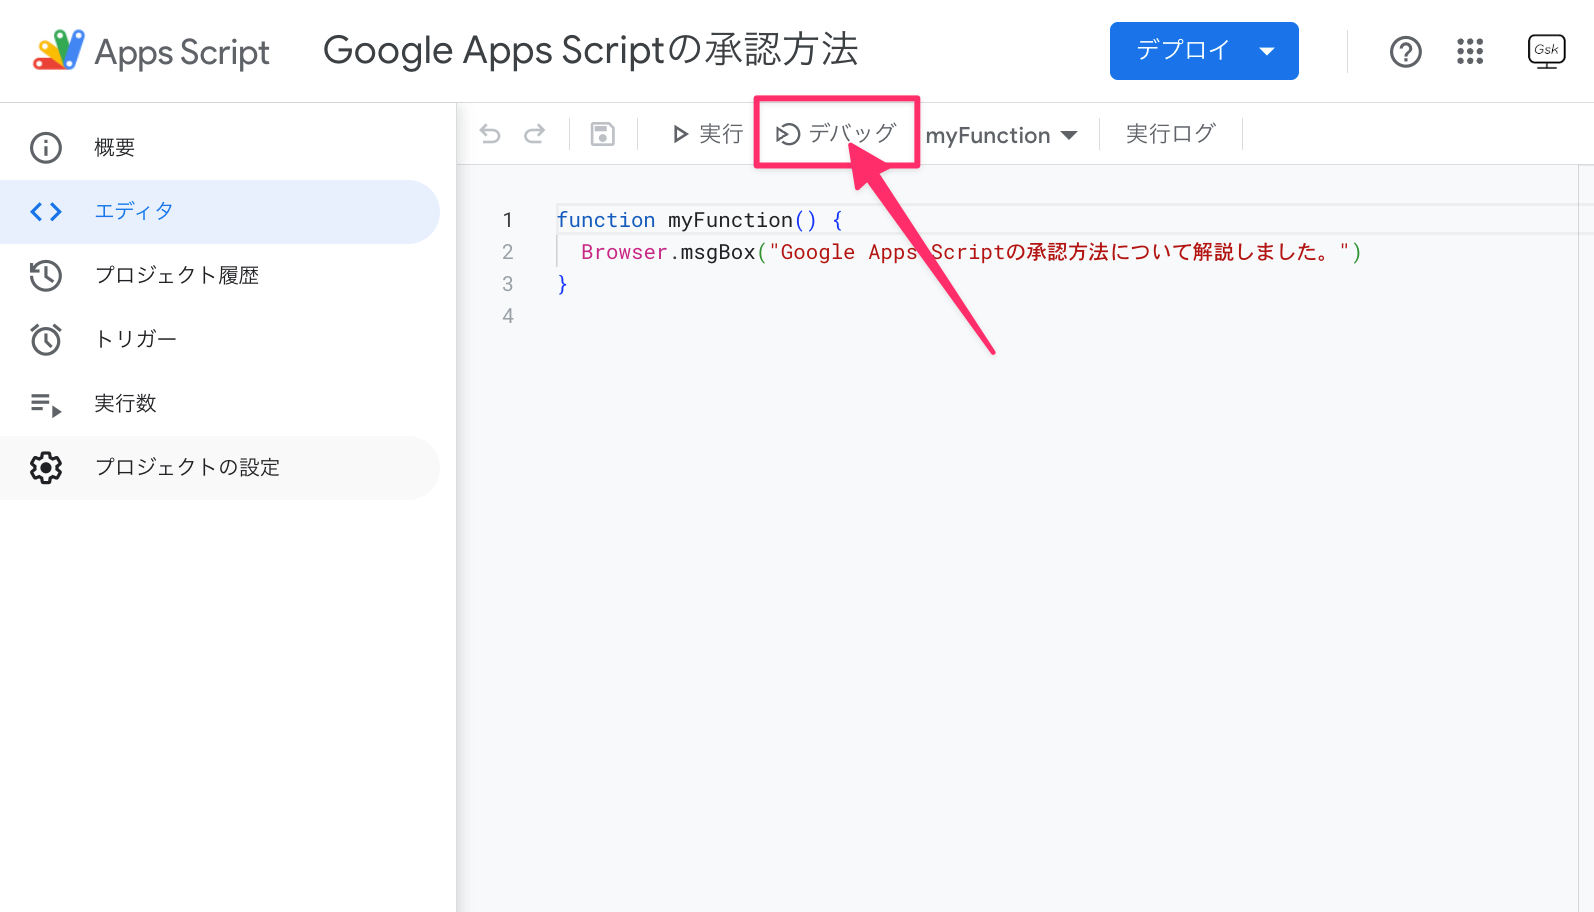Open the Google apps grid icon
1594x912 pixels.
click(x=1470, y=51)
